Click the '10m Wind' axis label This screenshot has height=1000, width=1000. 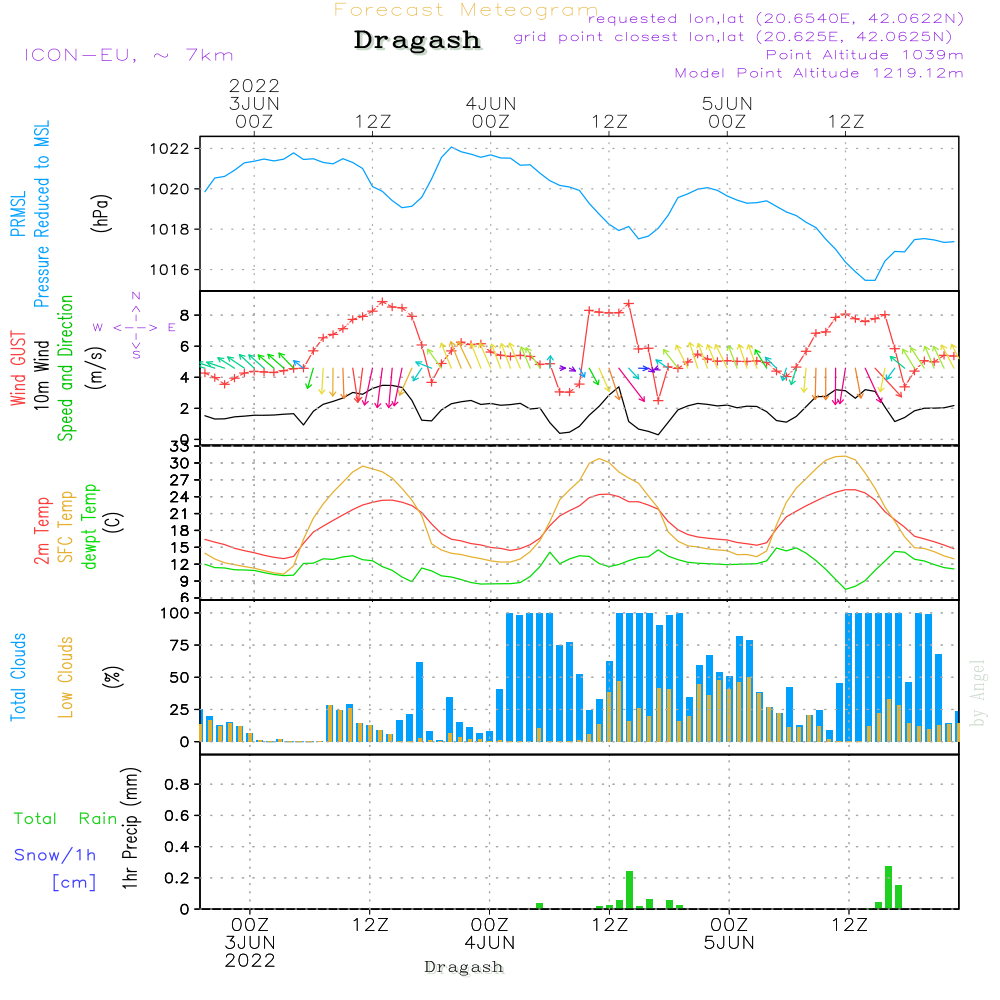tap(41, 374)
